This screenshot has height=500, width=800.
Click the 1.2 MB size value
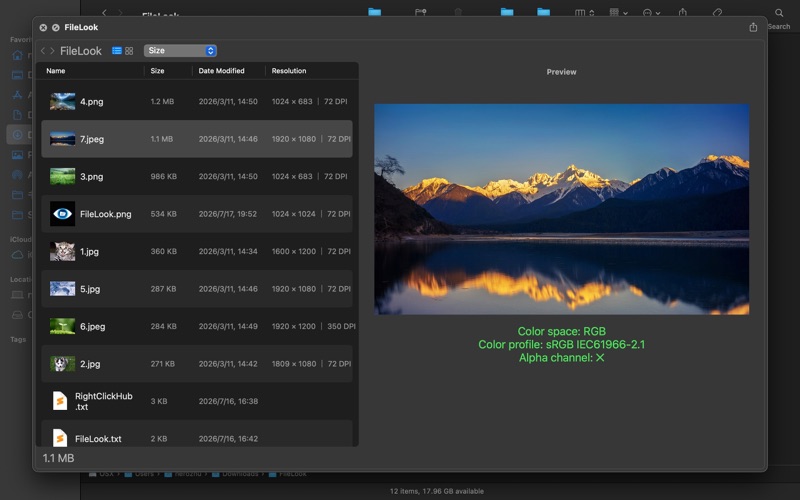(x=162, y=102)
